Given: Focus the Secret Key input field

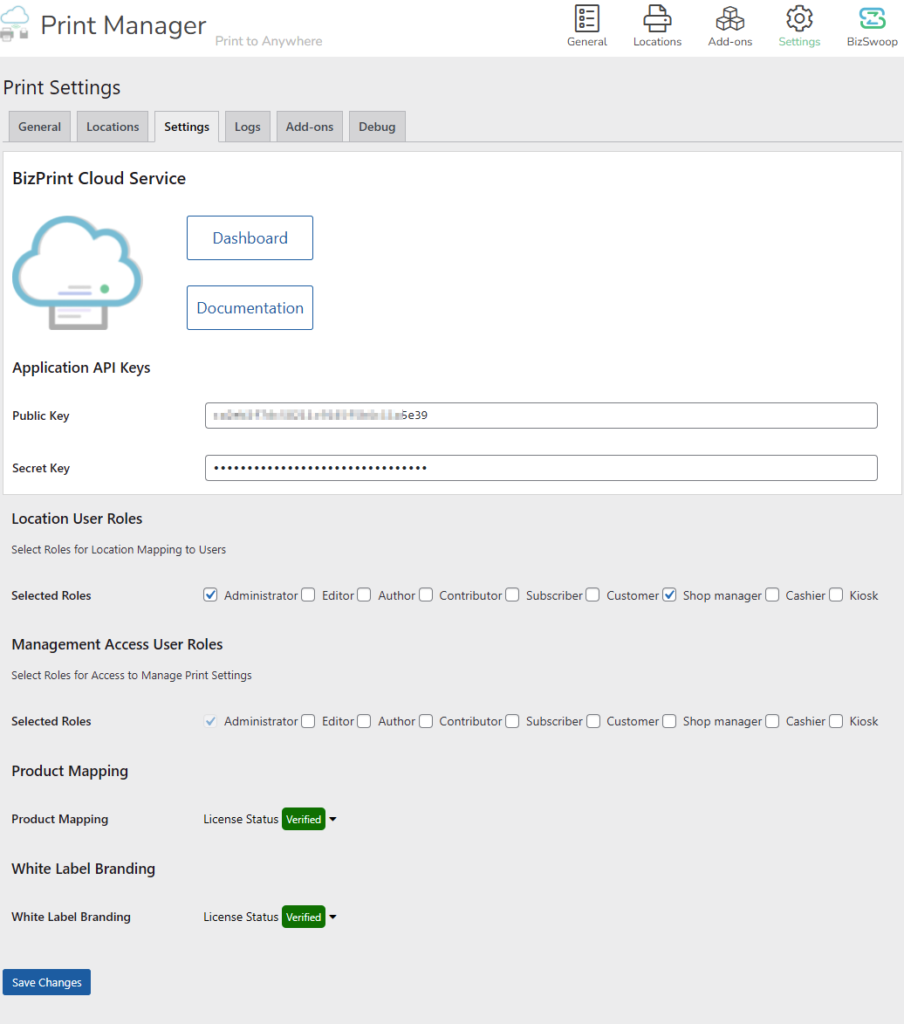Looking at the screenshot, I should click(541, 468).
